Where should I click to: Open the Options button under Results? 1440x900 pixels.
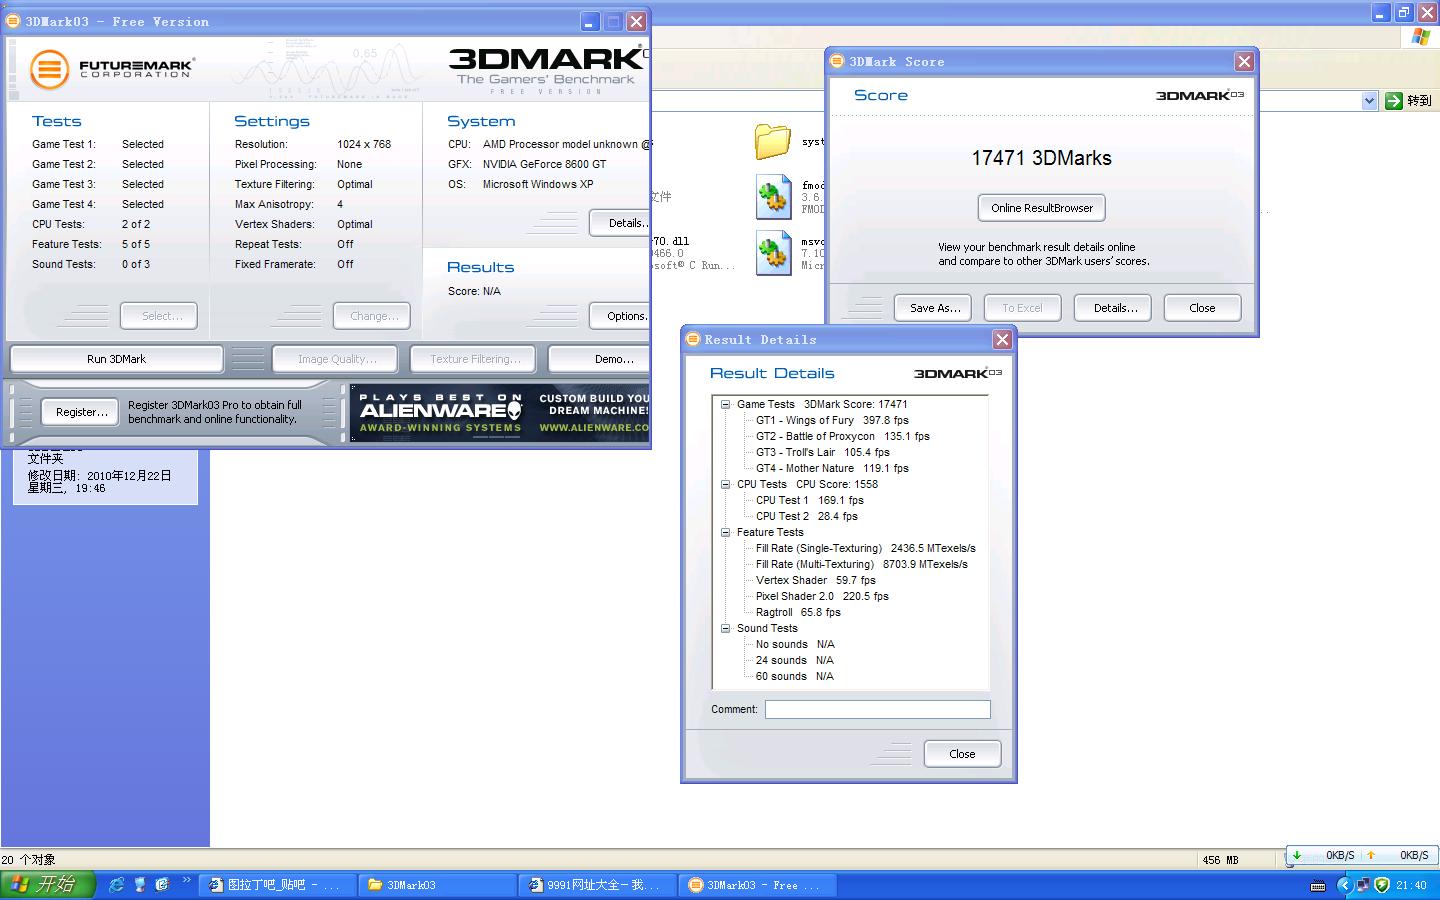pos(620,316)
